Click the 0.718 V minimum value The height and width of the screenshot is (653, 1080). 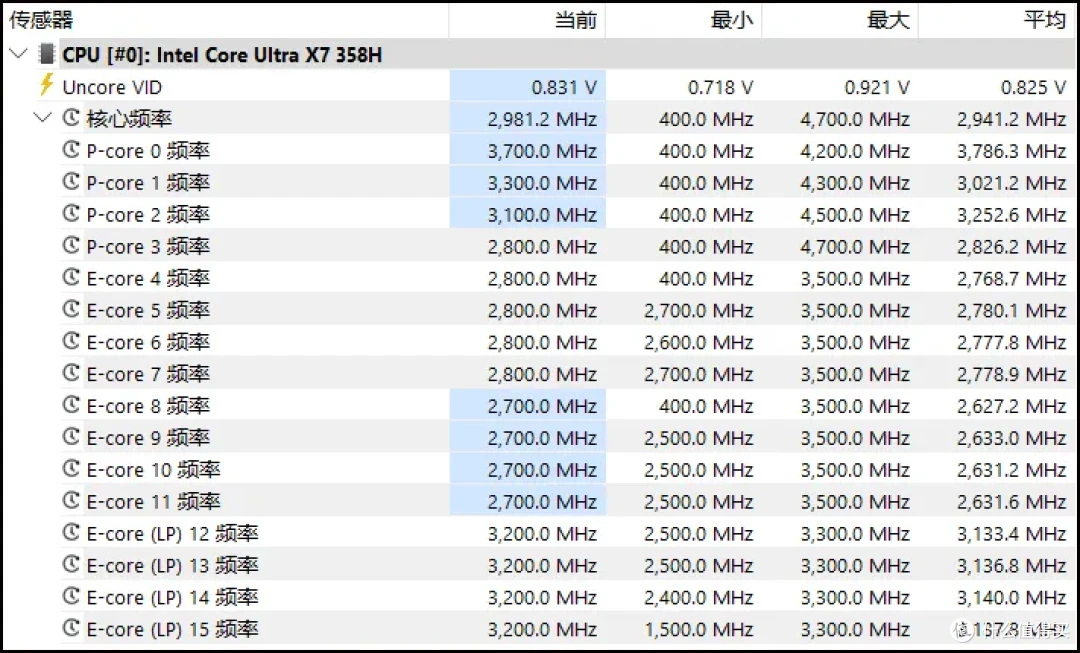point(720,87)
